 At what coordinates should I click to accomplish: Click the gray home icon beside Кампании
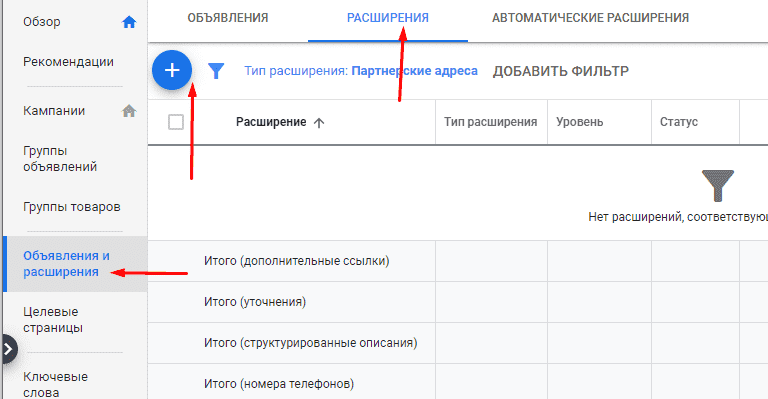(x=129, y=111)
